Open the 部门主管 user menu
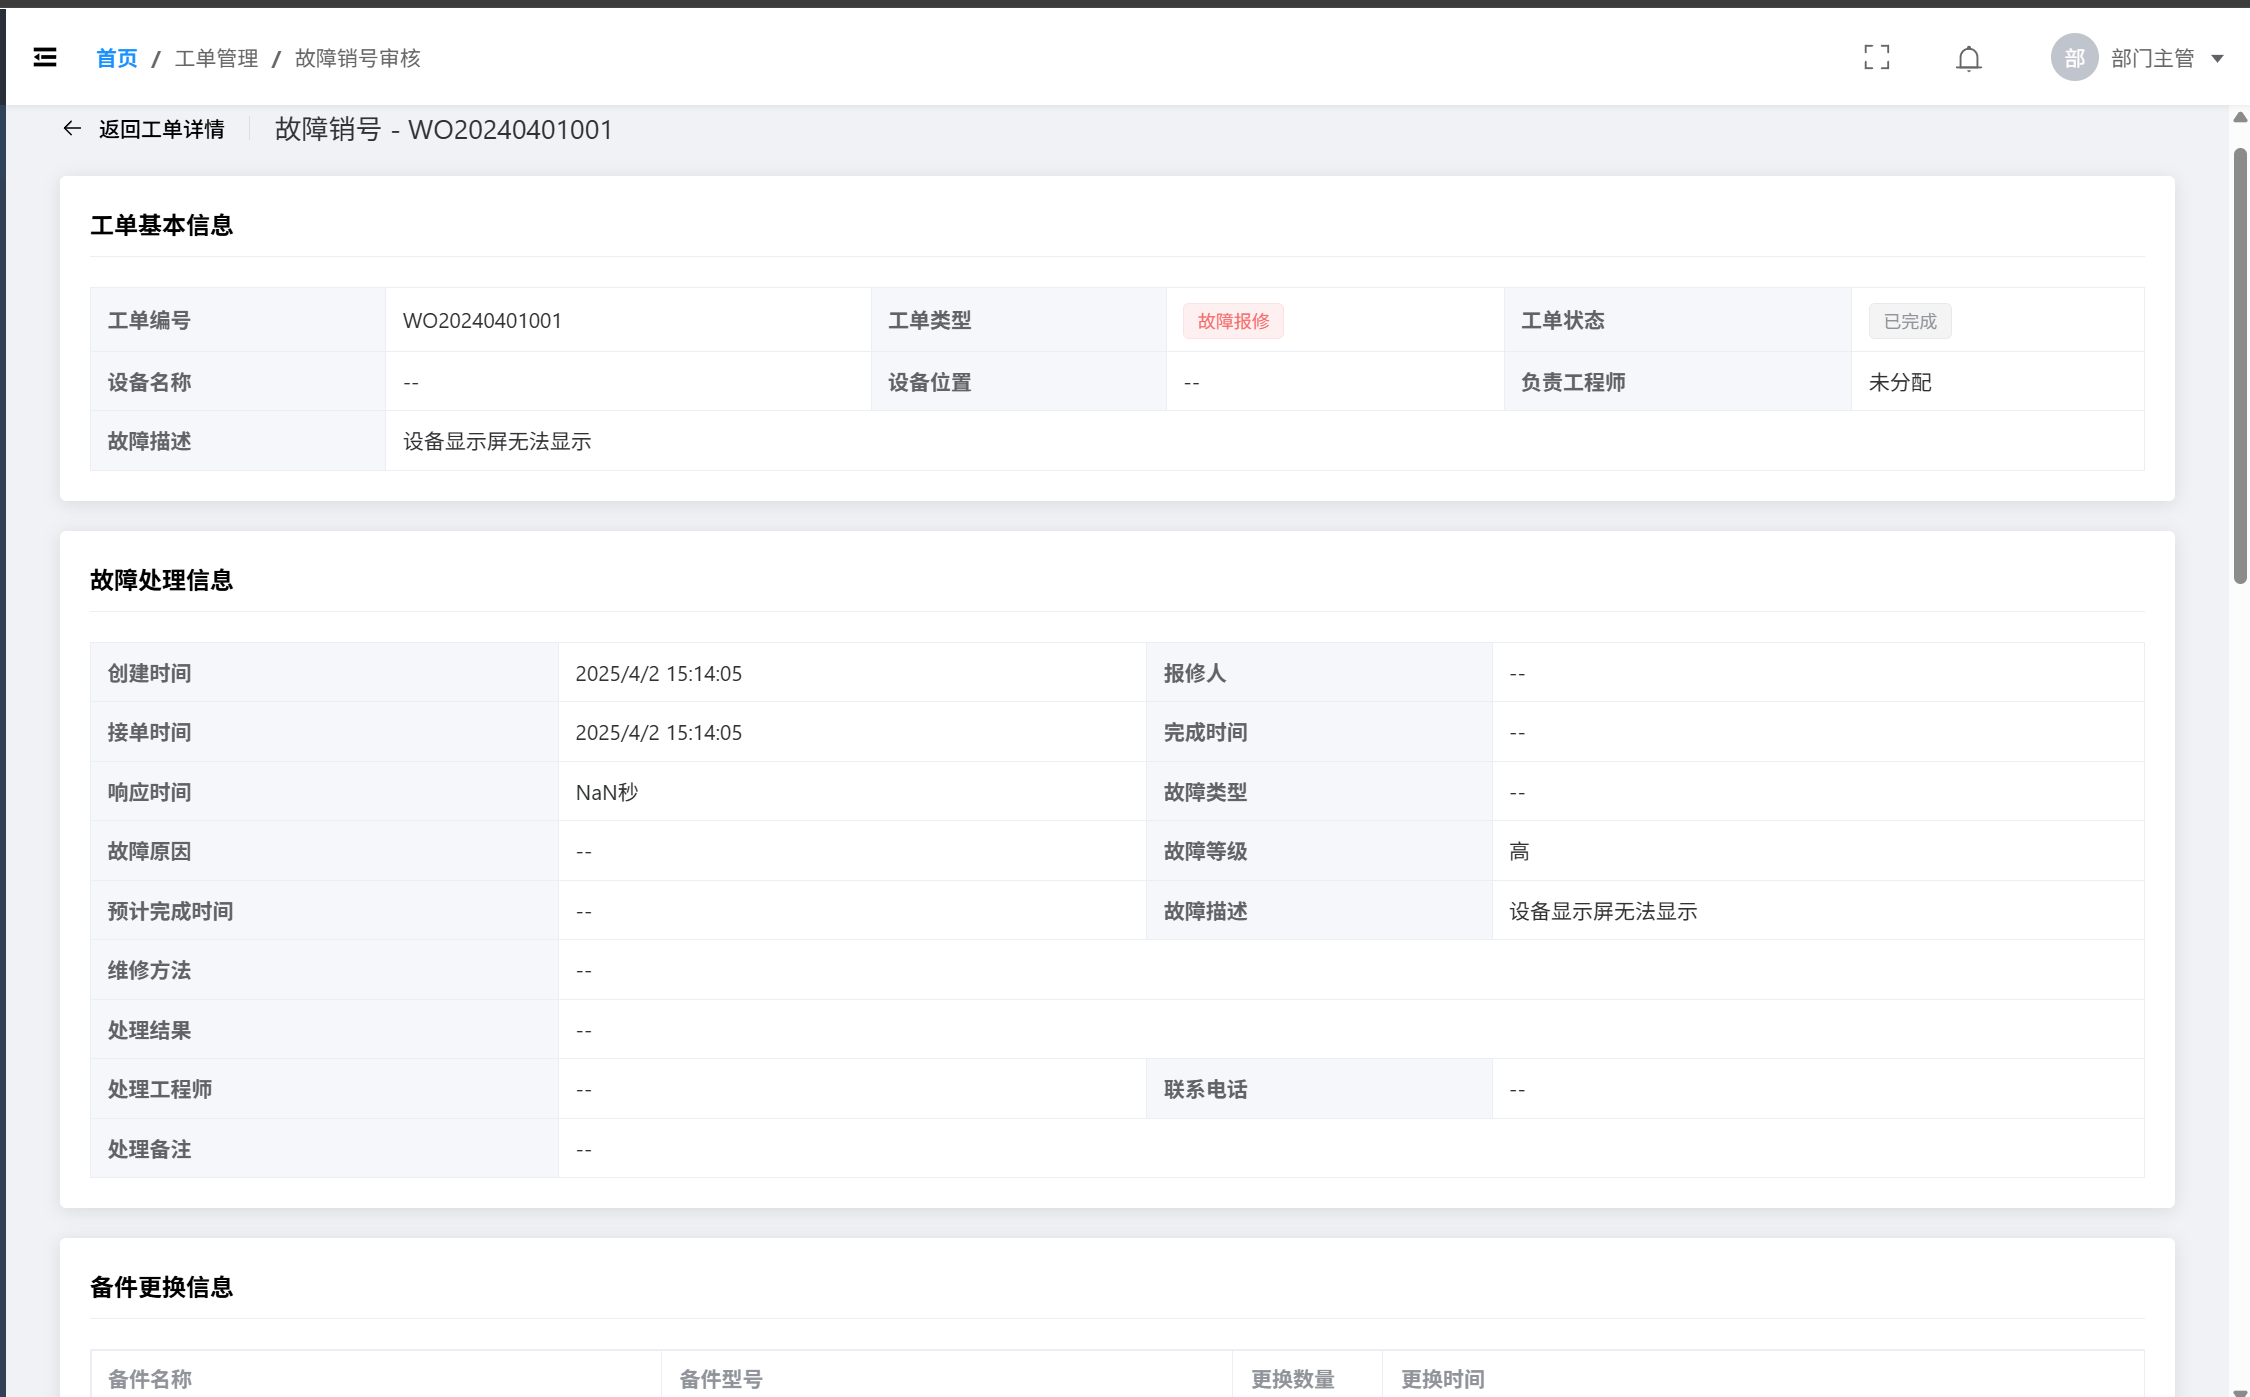Viewport: 2250px width, 1397px height. click(2152, 59)
